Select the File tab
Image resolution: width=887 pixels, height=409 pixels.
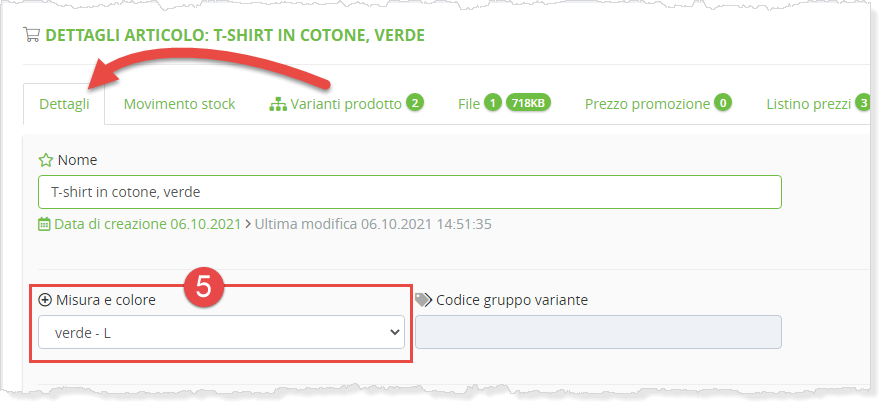[469, 104]
